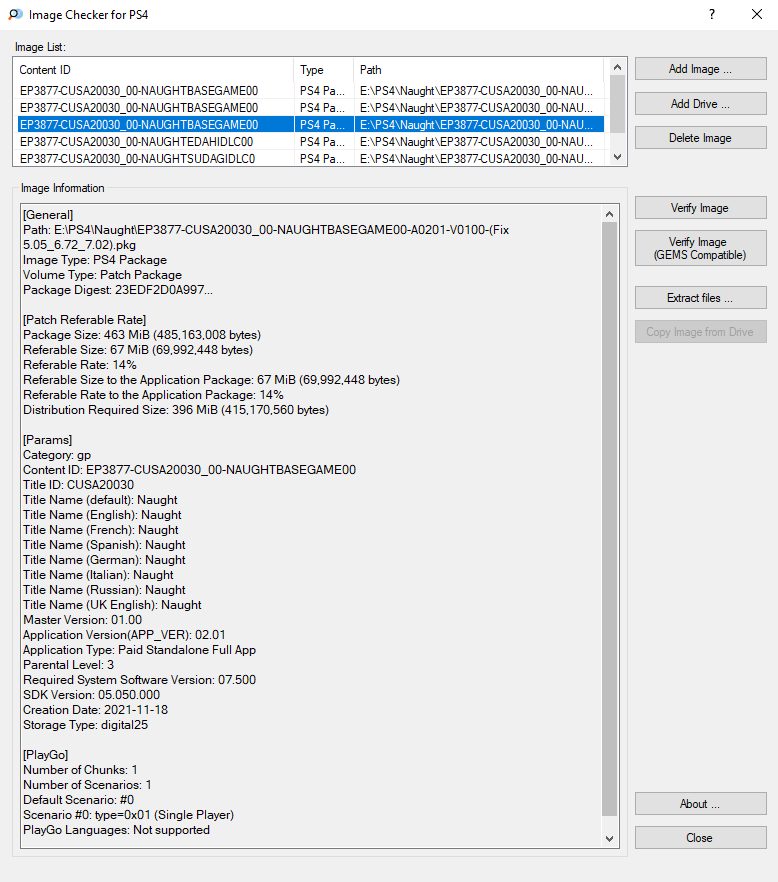Viewport: 778px width, 882px height.
Task: Click the help question mark in the title bar
Action: (x=712, y=15)
